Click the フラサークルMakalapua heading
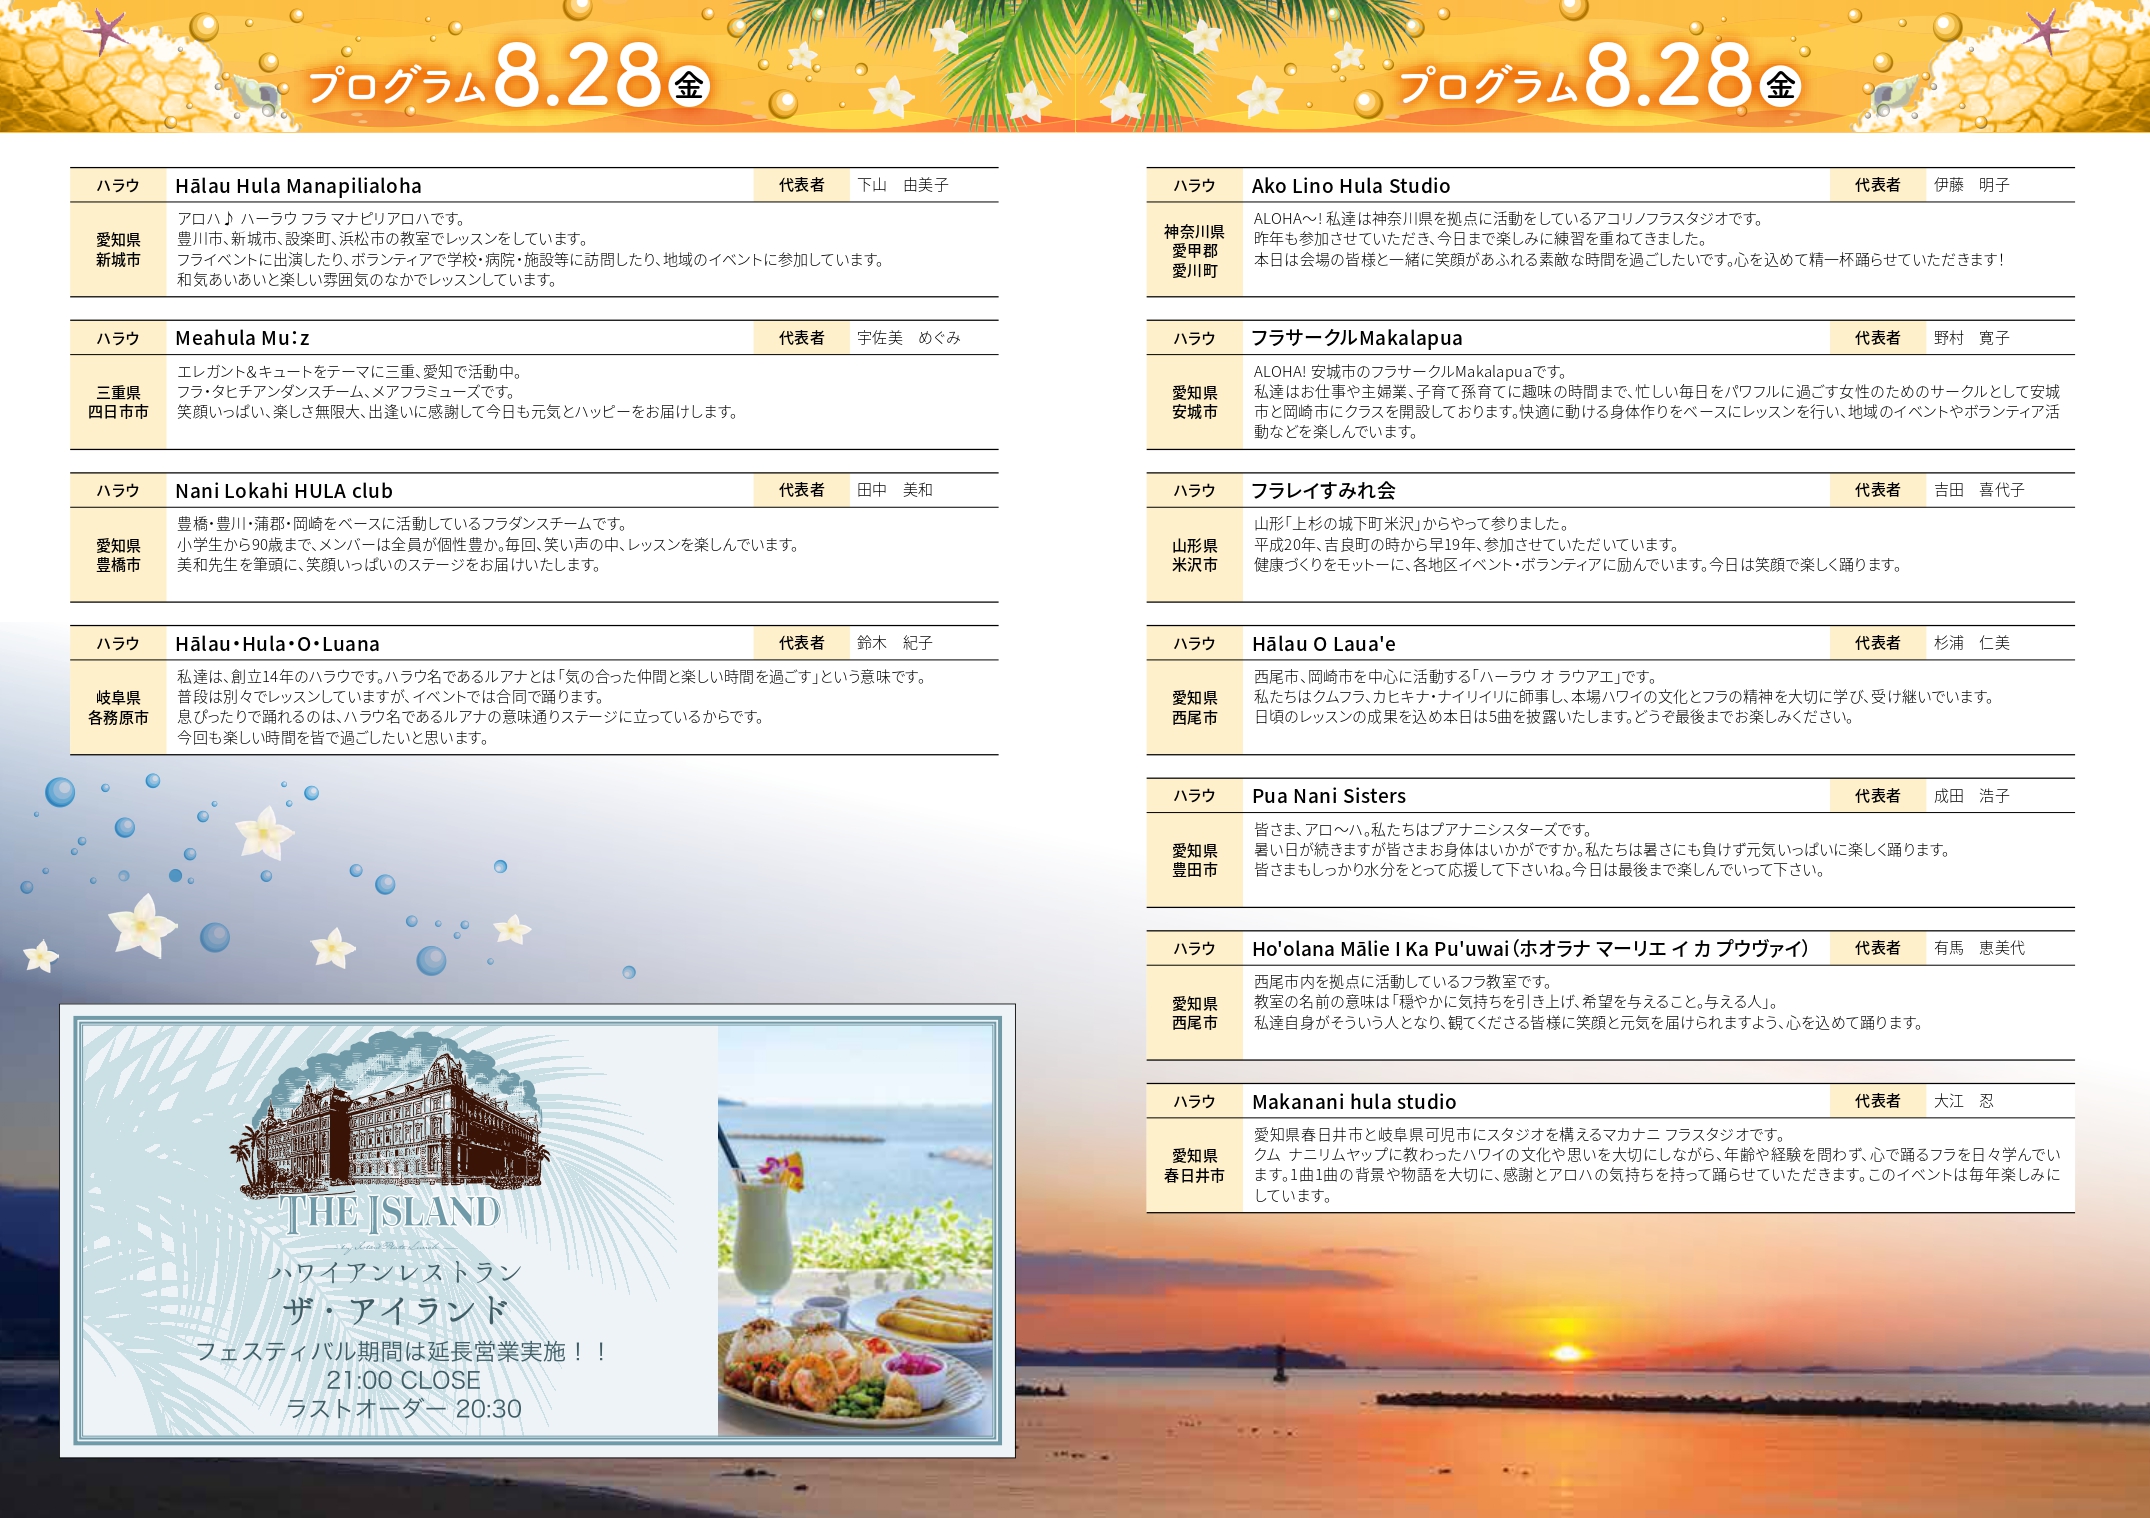The height and width of the screenshot is (1518, 2150). pos(1356,338)
